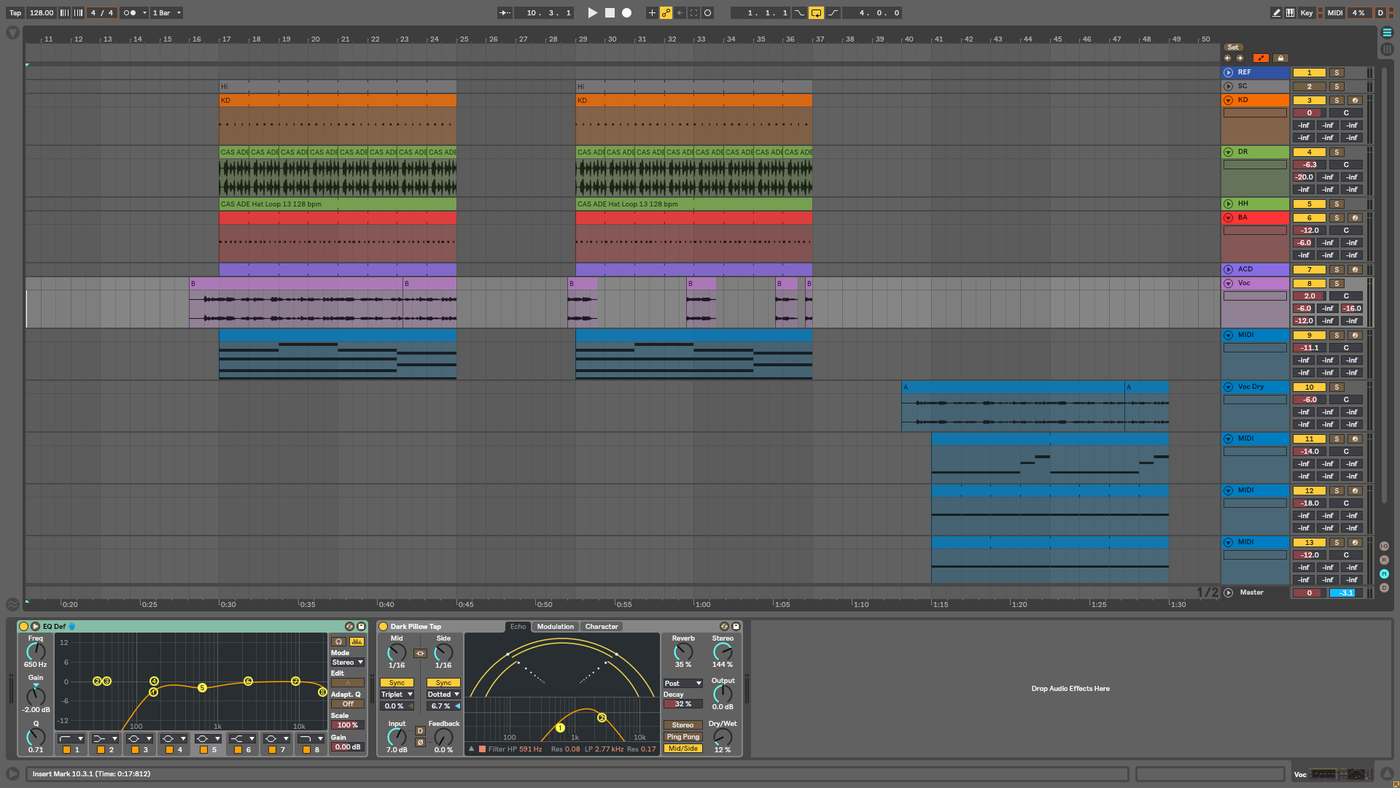Toggle the Automation Arm button

(x=666, y=13)
